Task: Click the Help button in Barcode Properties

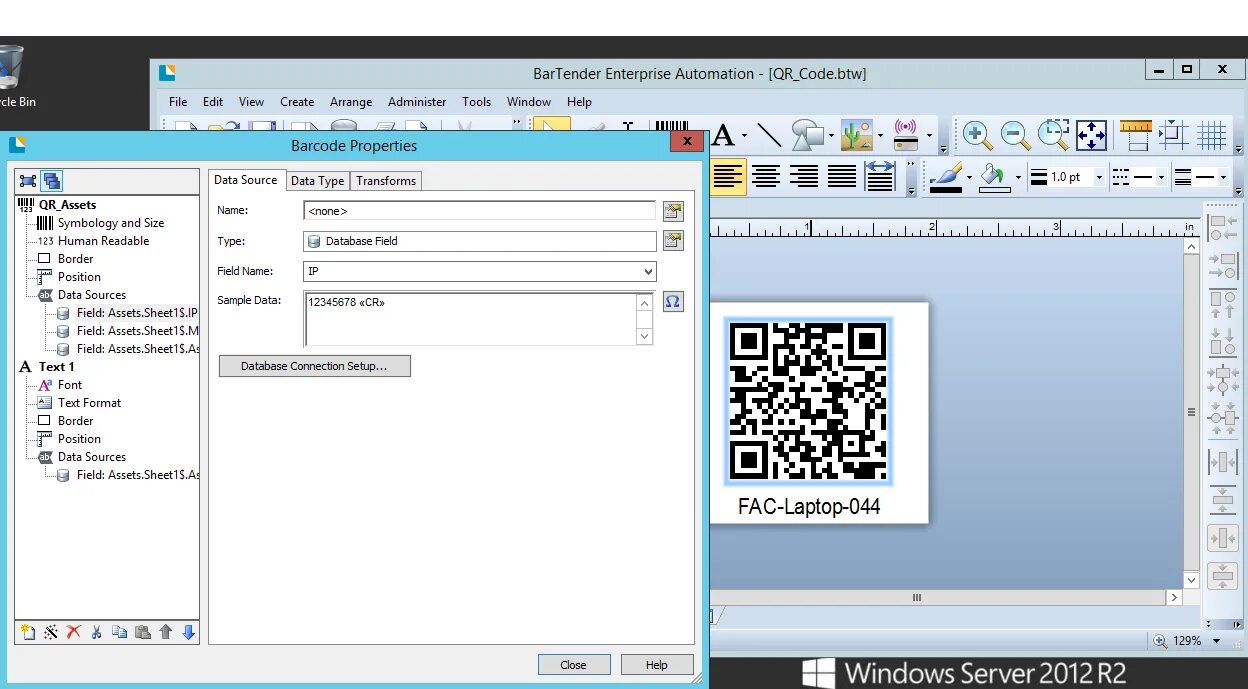Action: point(657,665)
